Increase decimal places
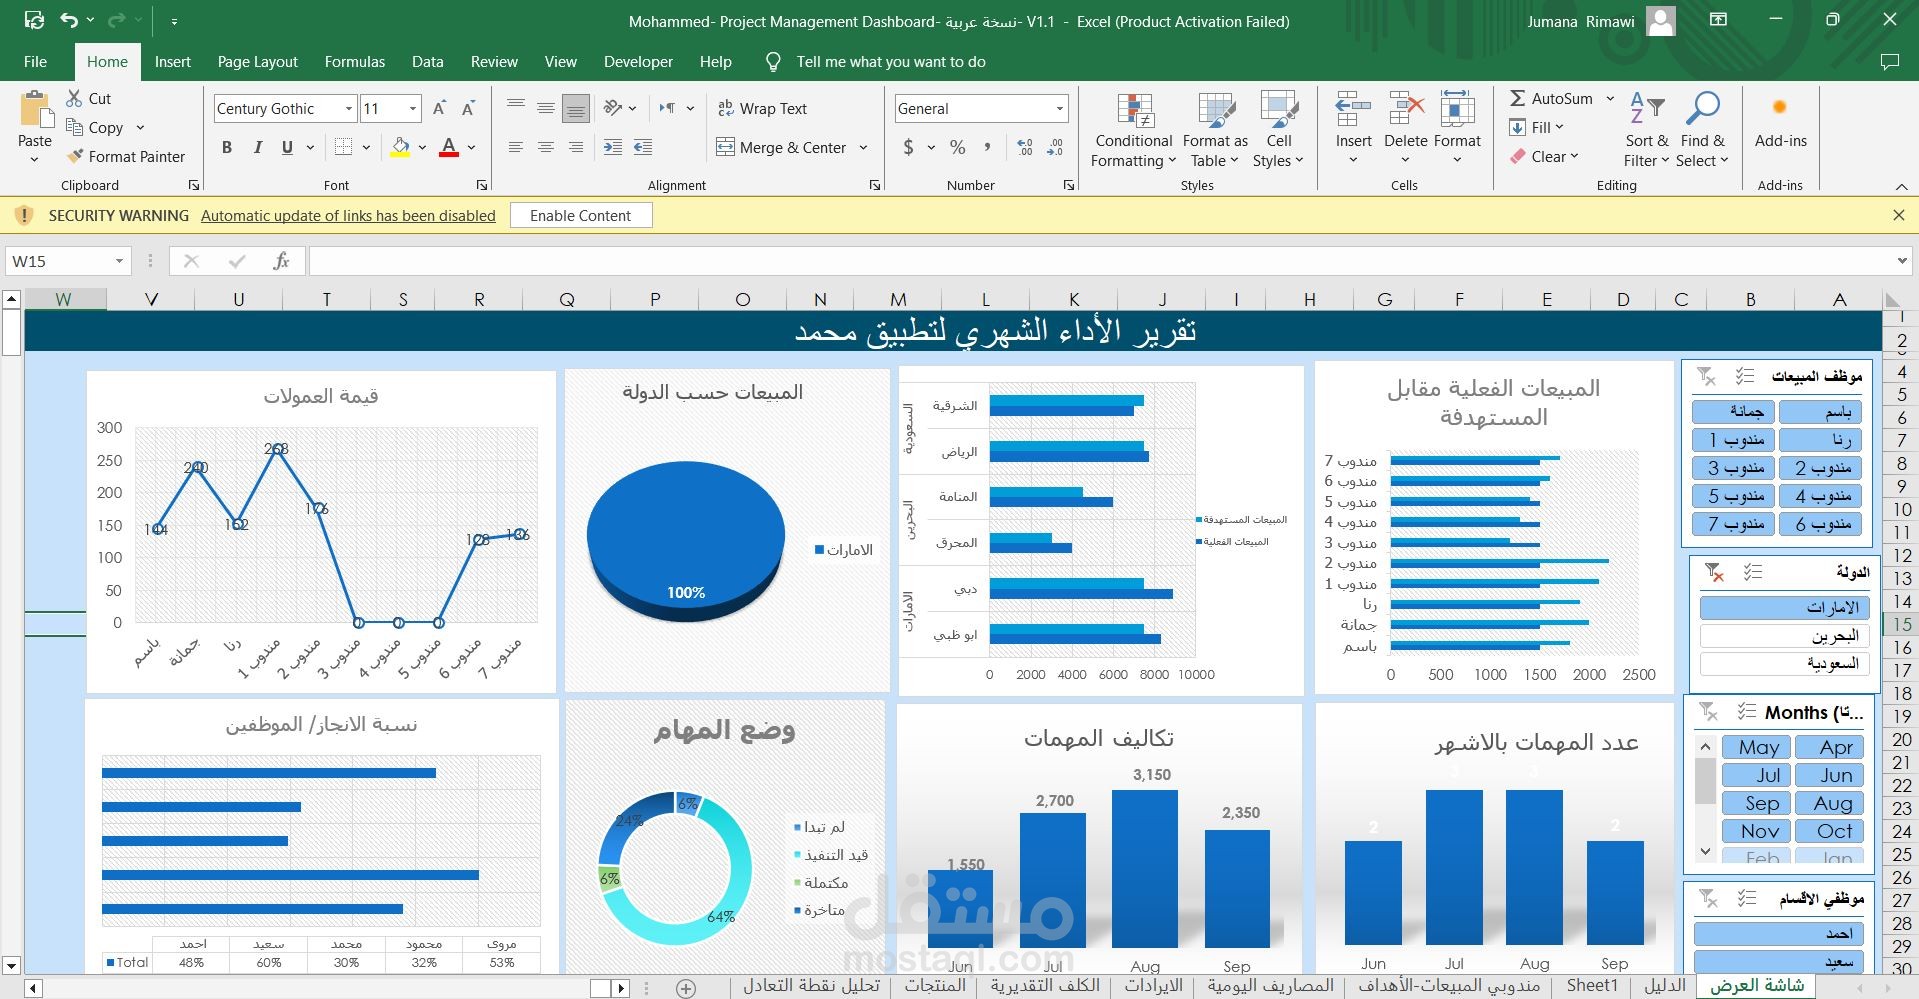Screen dimensions: 1919x999 click(1025, 147)
